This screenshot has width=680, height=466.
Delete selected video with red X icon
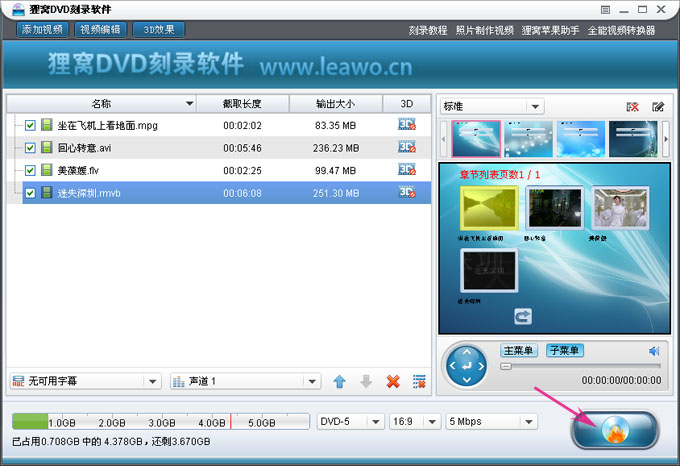click(x=393, y=381)
